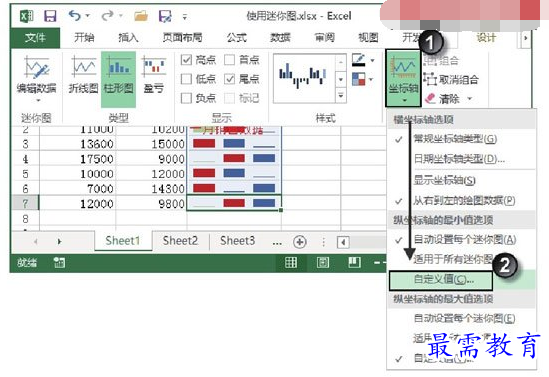549x377 pixels.
Task: Open the sparkline color dropdown arrow
Action: coord(372,60)
